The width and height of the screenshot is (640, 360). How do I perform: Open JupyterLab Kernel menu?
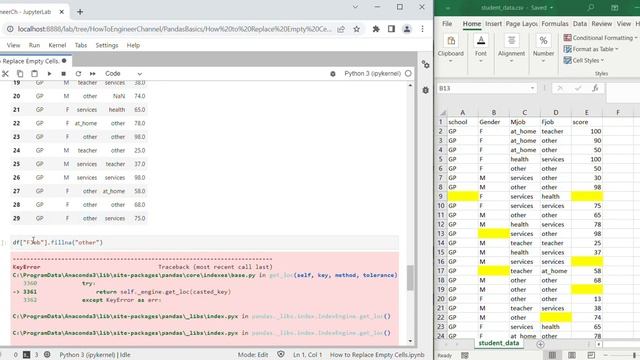[57, 45]
